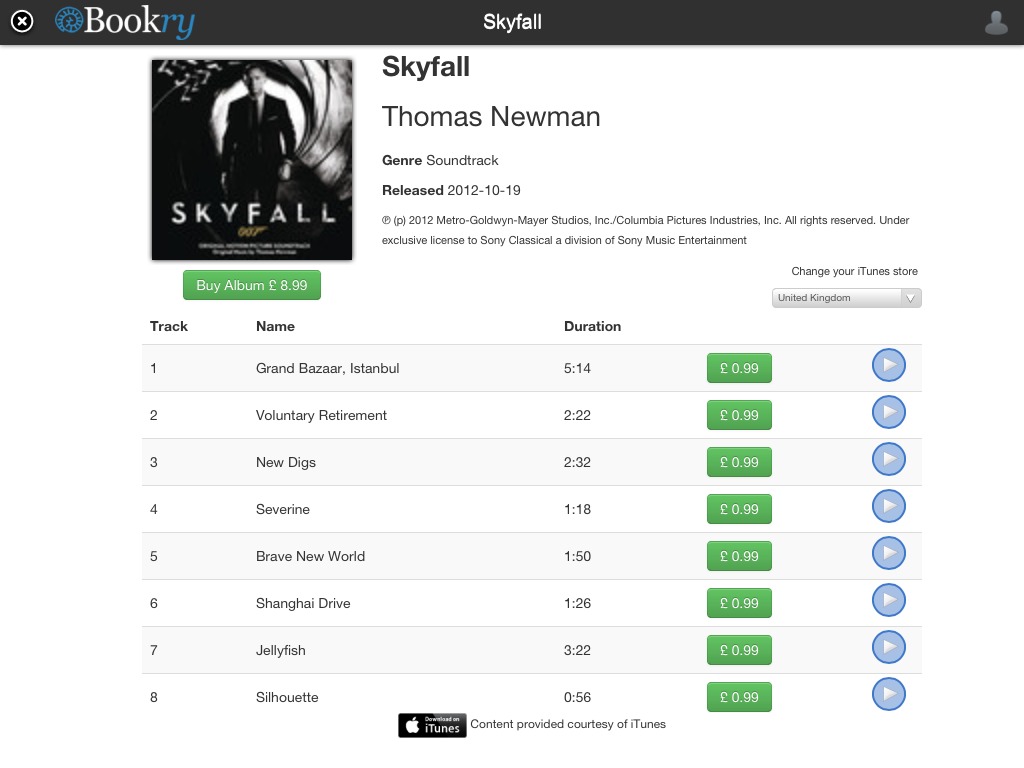Screen dimensions: 1024x768
Task: Click the Name column header
Action: 275,327
